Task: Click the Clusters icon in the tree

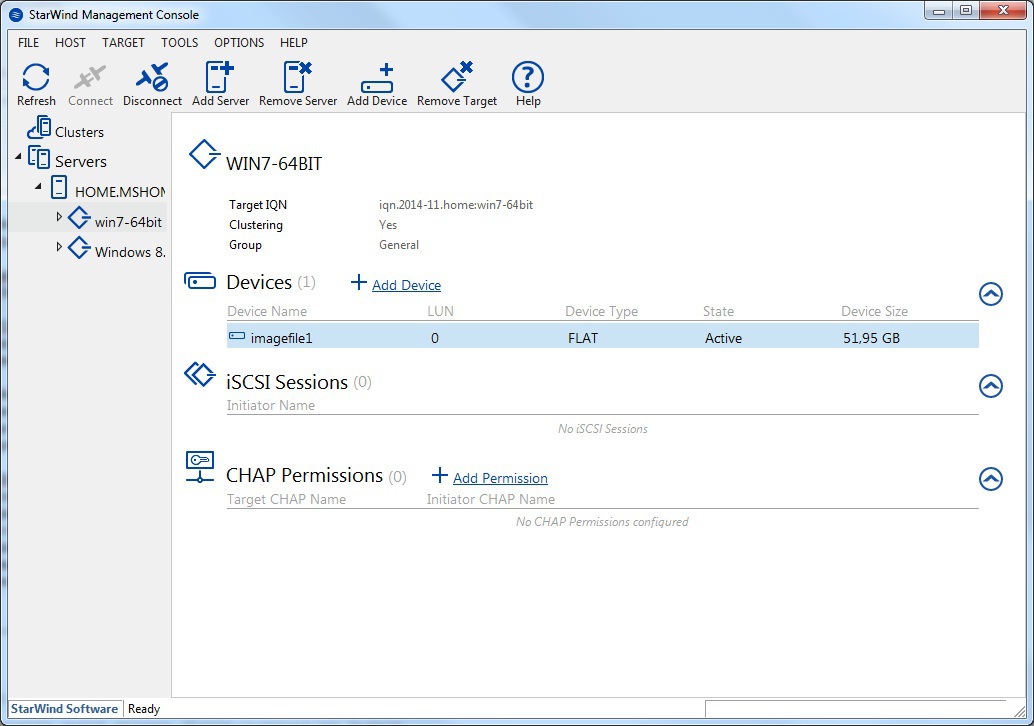Action: pyautogui.click(x=39, y=127)
